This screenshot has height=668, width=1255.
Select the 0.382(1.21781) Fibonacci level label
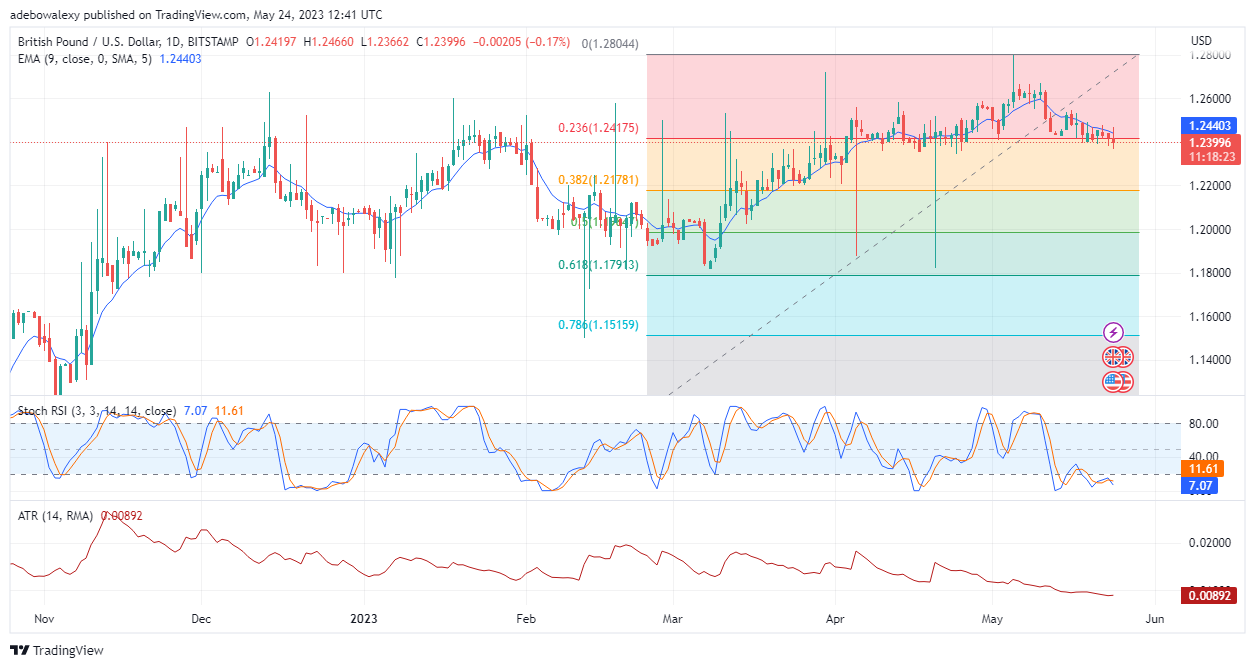597,180
